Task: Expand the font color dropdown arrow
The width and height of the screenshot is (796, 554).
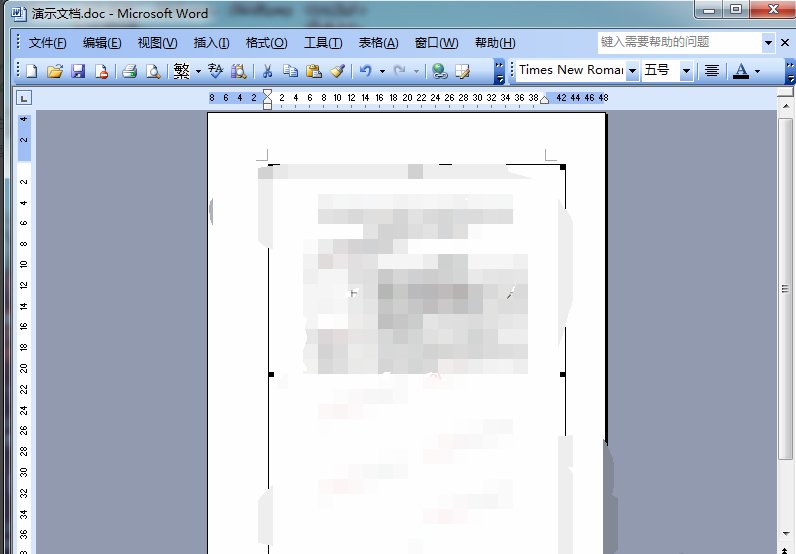Action: pos(757,71)
